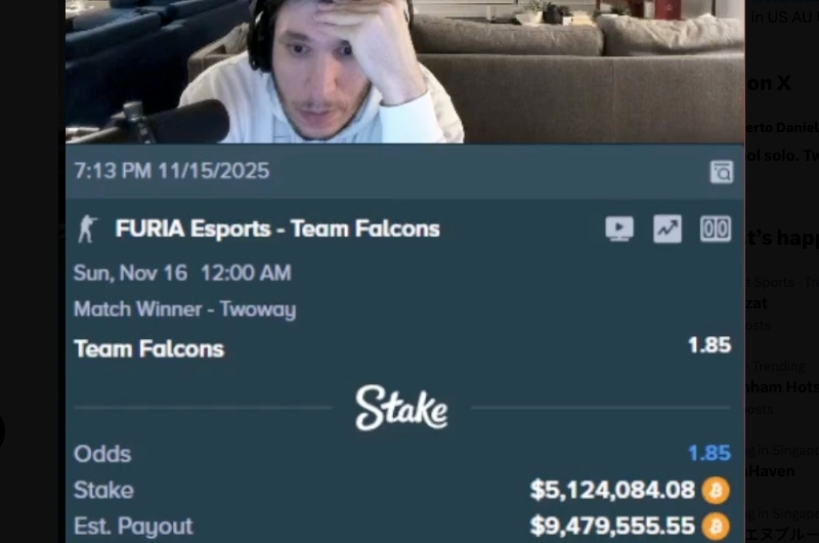Open the bet preview icon beside the timestamp
This screenshot has height=543, width=819.
pyautogui.click(x=721, y=172)
